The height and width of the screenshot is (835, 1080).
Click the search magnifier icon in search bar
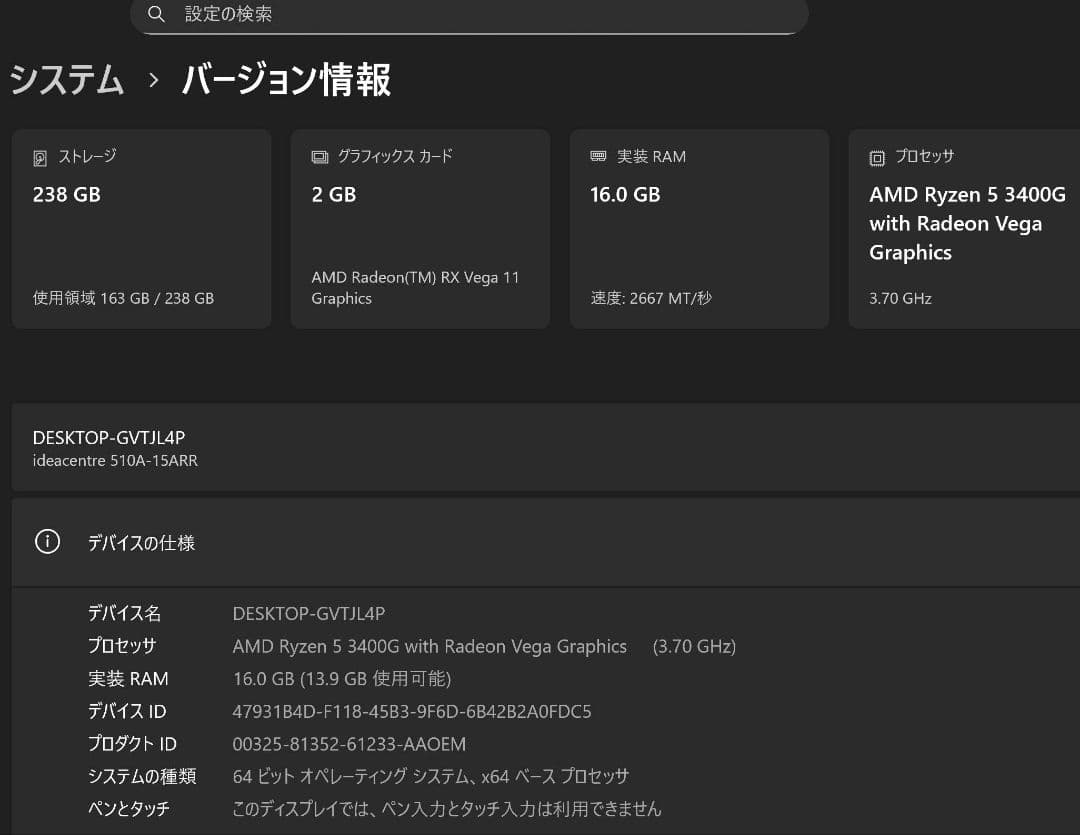point(156,14)
